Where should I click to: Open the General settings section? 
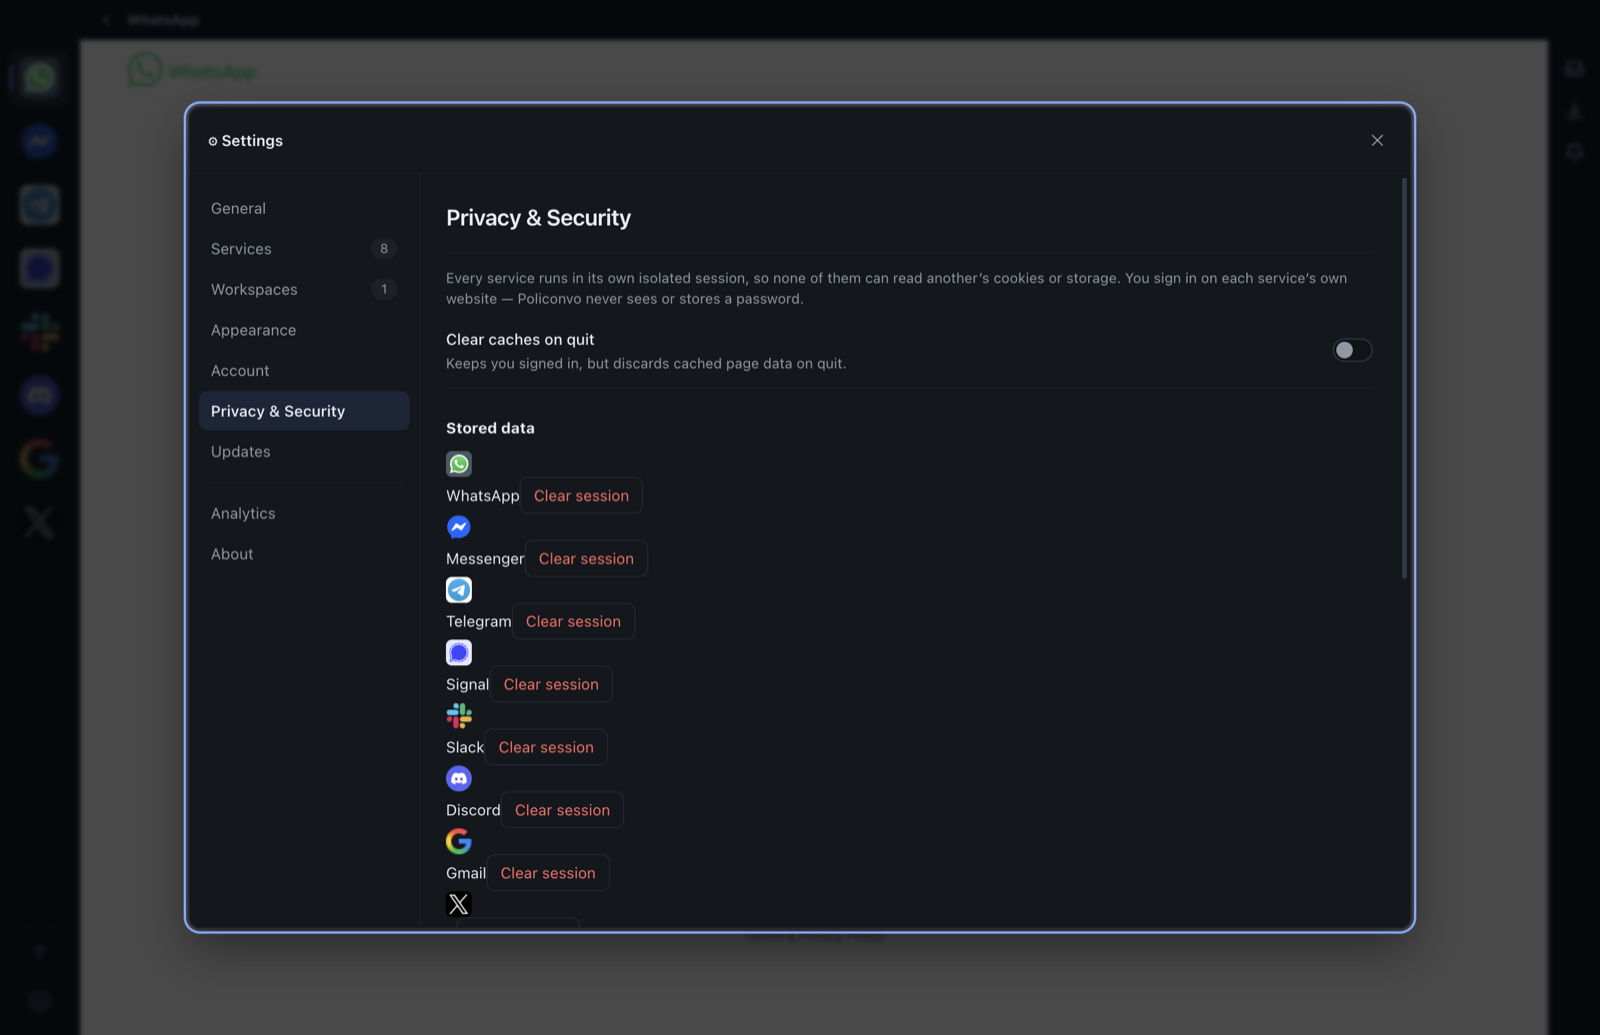304,208
